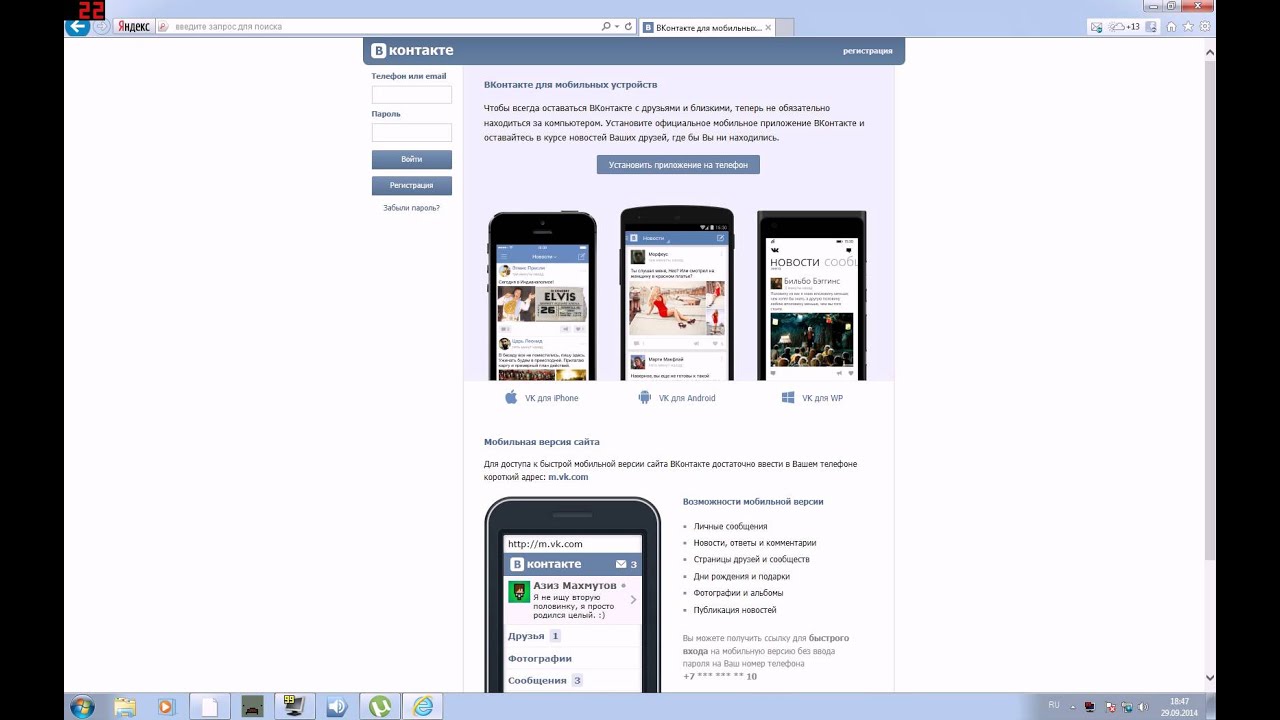Viewport: 1280px width, 720px height.
Task: Switch to Internet Explorer taskbar button
Action: (422, 707)
